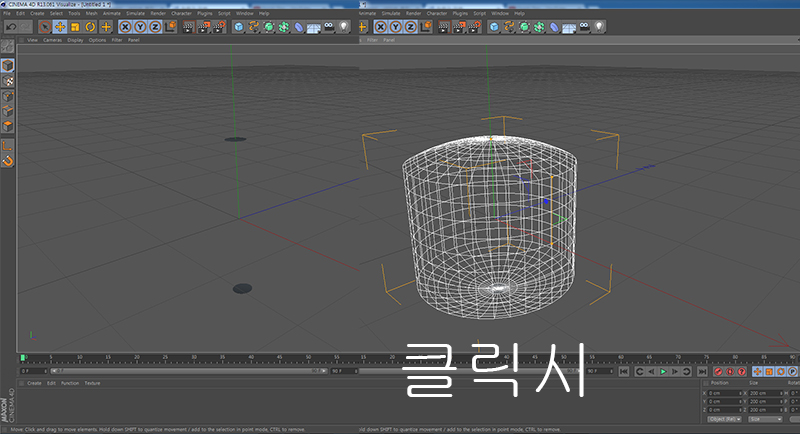The image size is (800, 434).
Task: Click Undo in the left window toolbar
Action: click(x=11, y=27)
